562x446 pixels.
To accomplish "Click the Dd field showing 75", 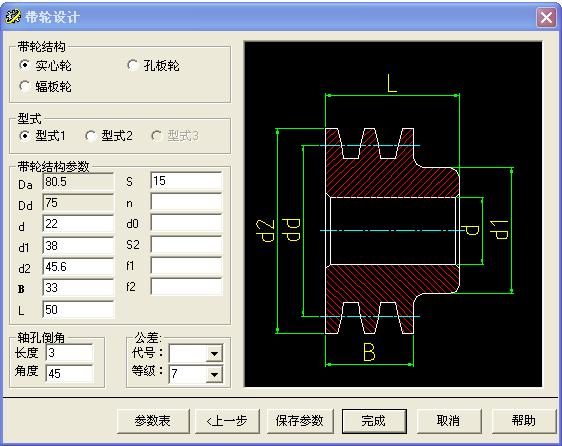I will (78, 203).
